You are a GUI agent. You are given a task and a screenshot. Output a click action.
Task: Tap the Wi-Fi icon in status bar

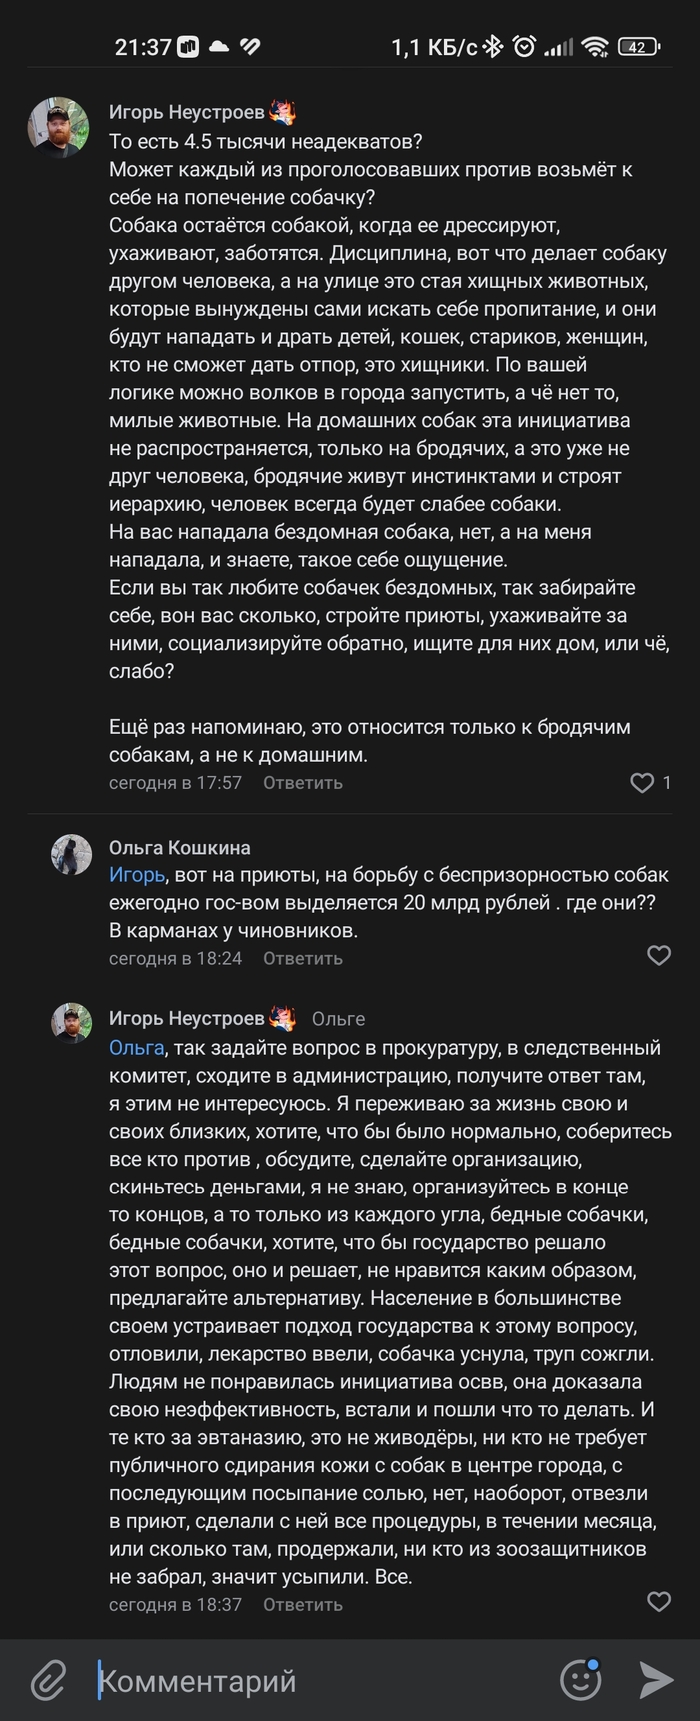[x=595, y=47]
